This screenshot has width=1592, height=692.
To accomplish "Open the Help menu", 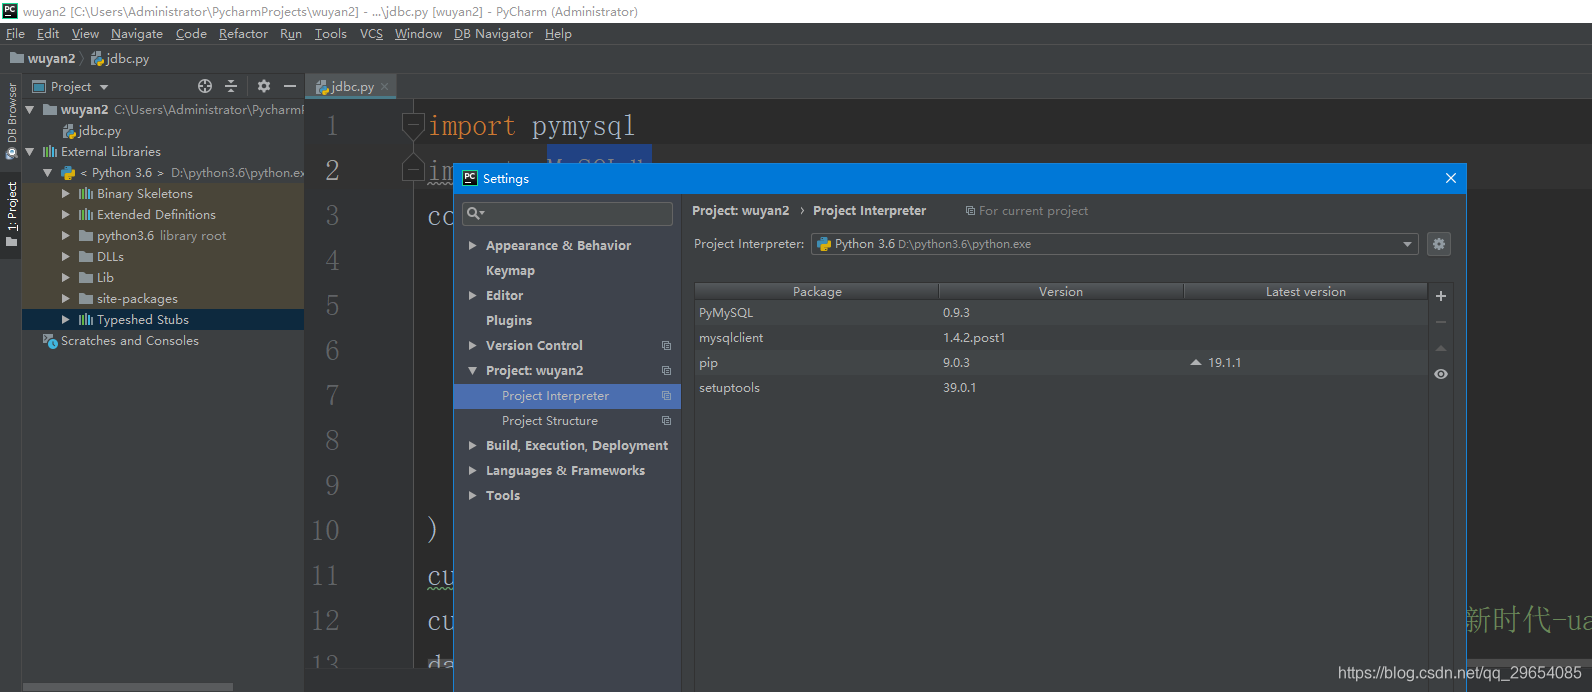I will [x=558, y=34].
